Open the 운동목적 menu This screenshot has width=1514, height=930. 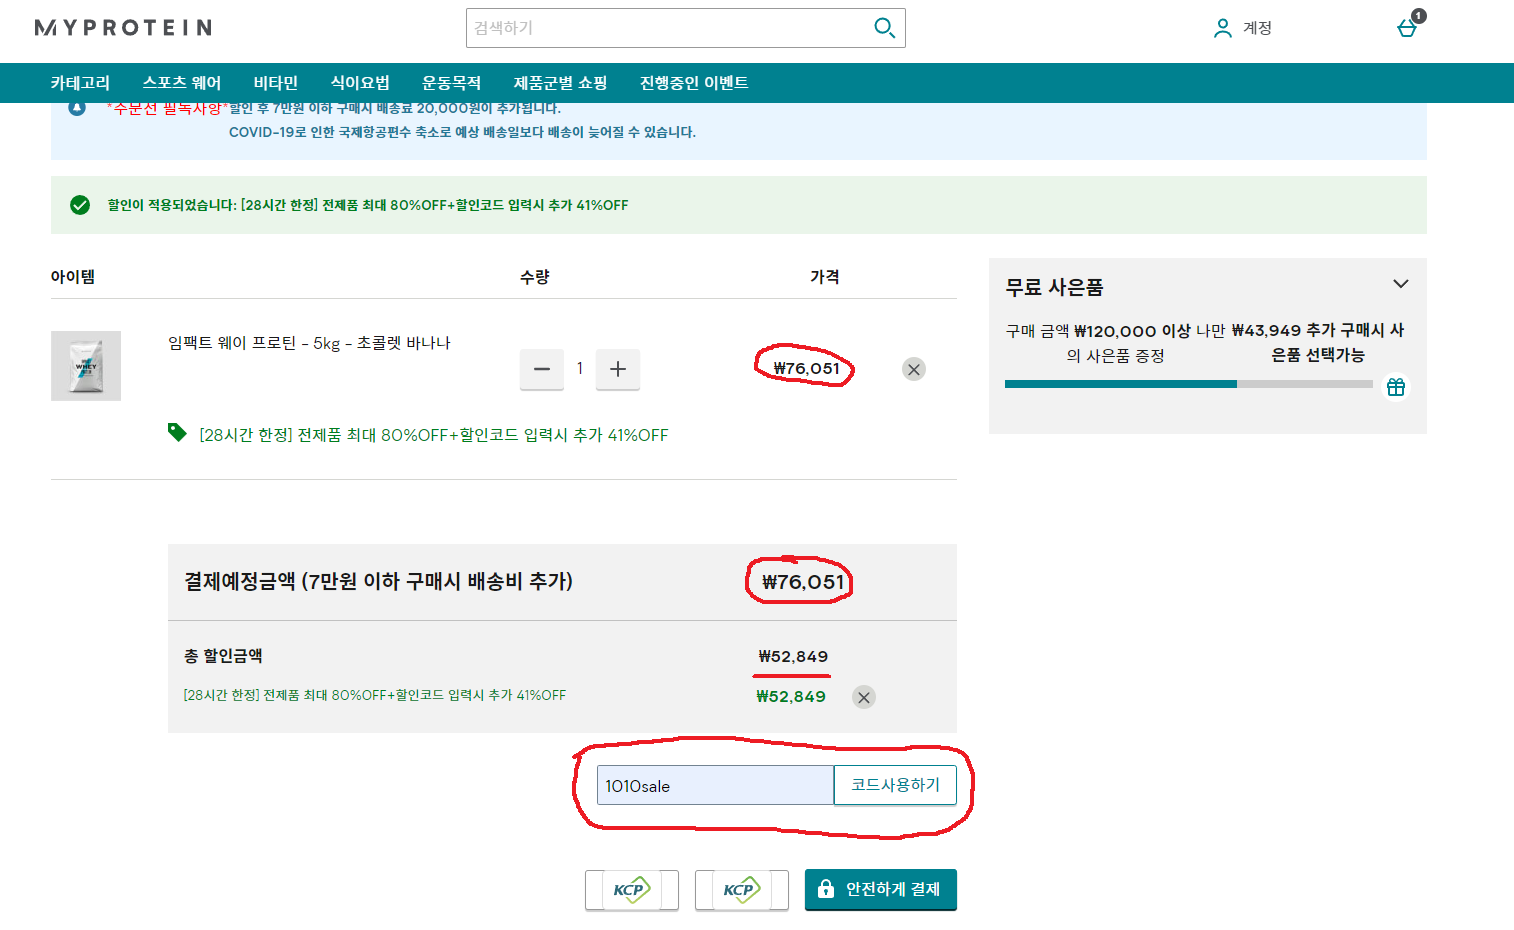[452, 83]
